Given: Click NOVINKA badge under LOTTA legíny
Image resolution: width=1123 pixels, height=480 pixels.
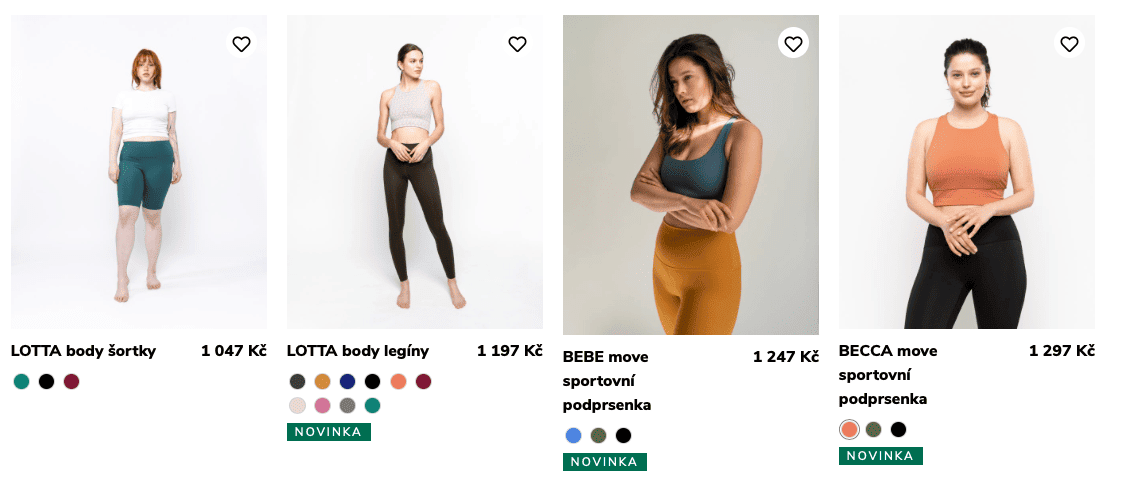Looking at the screenshot, I should (x=329, y=432).
